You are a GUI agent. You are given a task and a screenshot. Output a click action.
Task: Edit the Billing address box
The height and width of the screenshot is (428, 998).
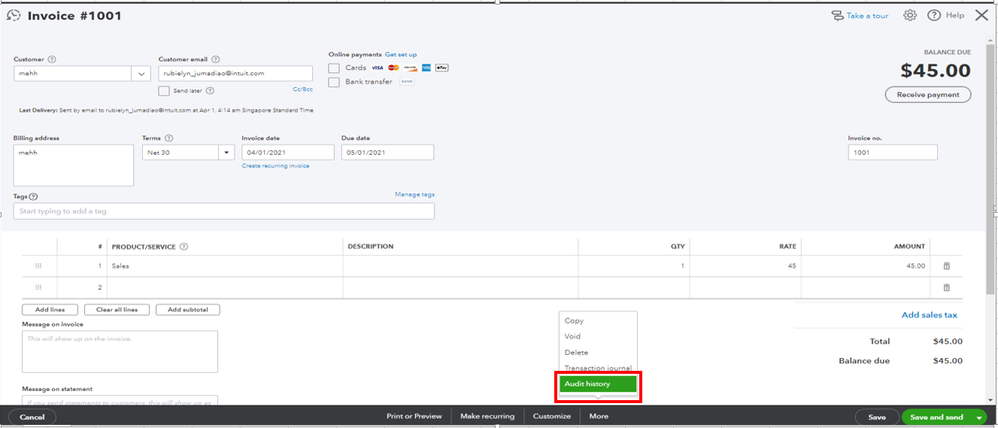[73, 166]
